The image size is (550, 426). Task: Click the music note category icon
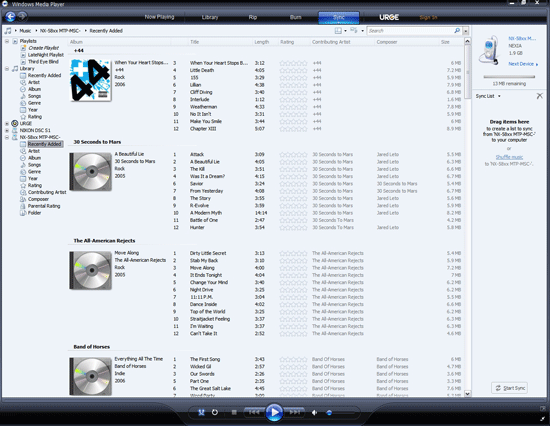(8, 31)
